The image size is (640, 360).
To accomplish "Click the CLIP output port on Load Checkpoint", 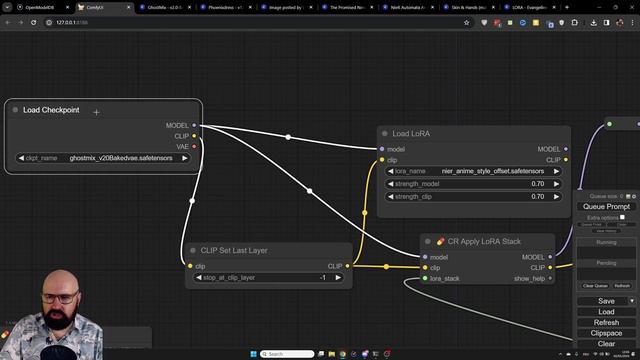I will pyautogui.click(x=194, y=136).
